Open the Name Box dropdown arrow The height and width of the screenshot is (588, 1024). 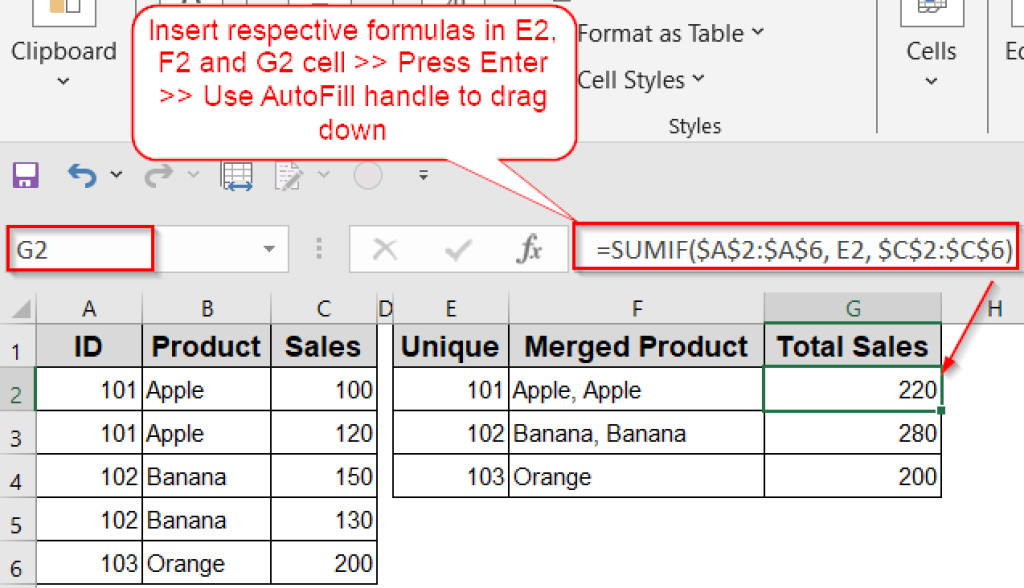268,248
